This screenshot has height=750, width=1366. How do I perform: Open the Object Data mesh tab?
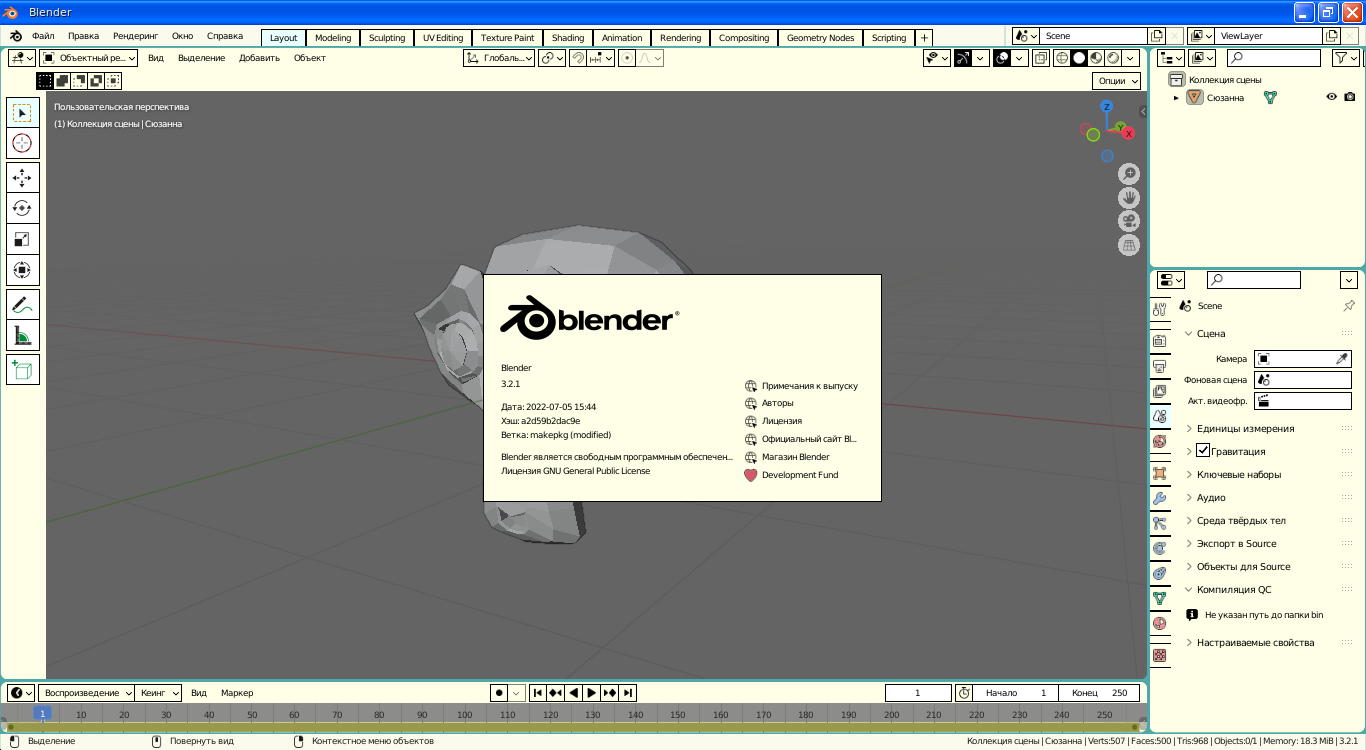[1159, 598]
